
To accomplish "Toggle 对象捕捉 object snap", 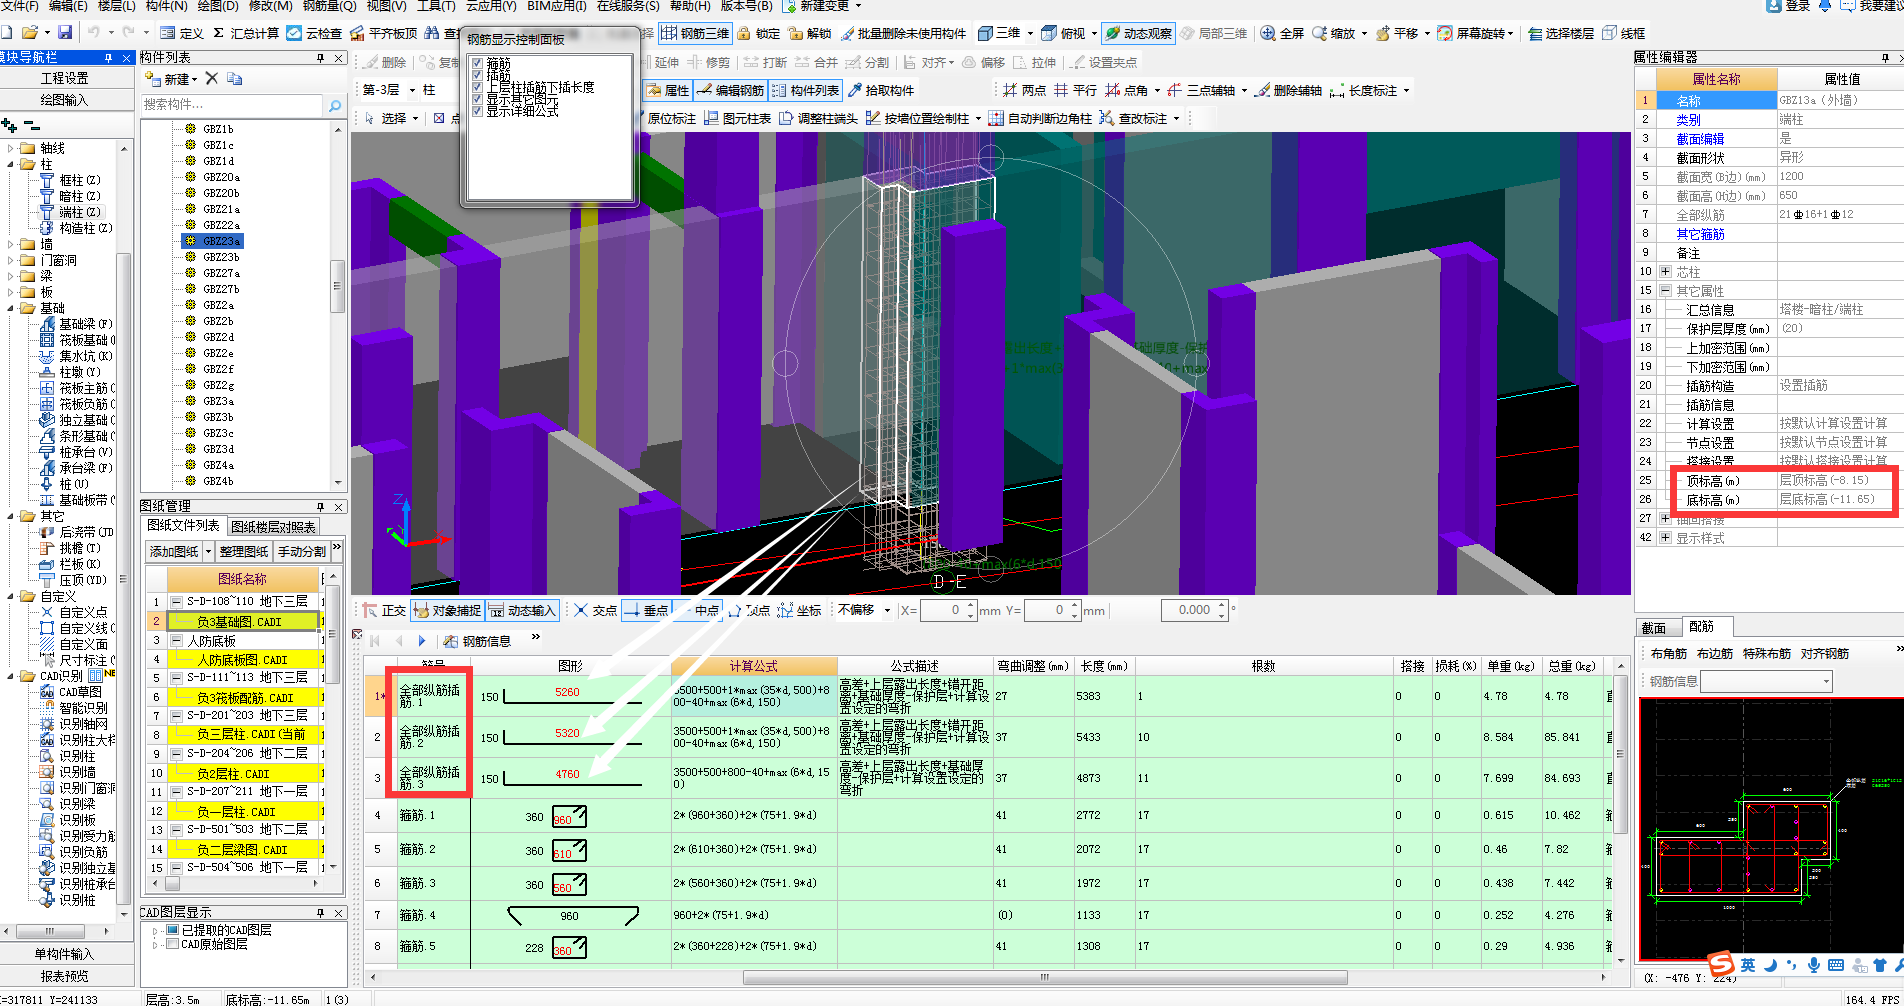I will coord(447,610).
